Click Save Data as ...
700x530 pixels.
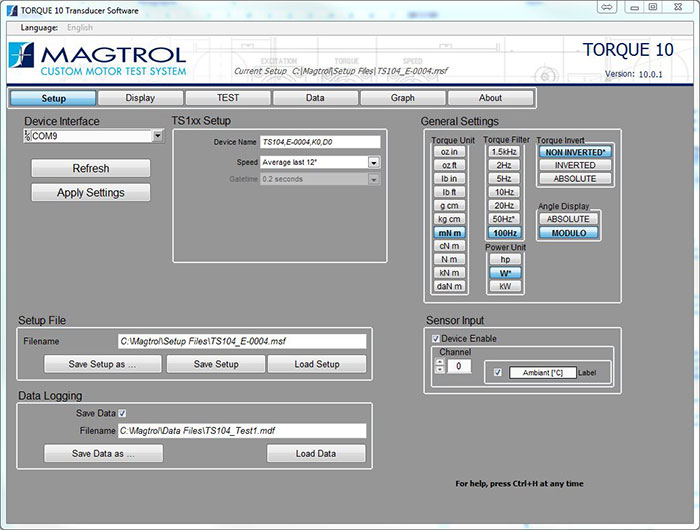click(103, 454)
